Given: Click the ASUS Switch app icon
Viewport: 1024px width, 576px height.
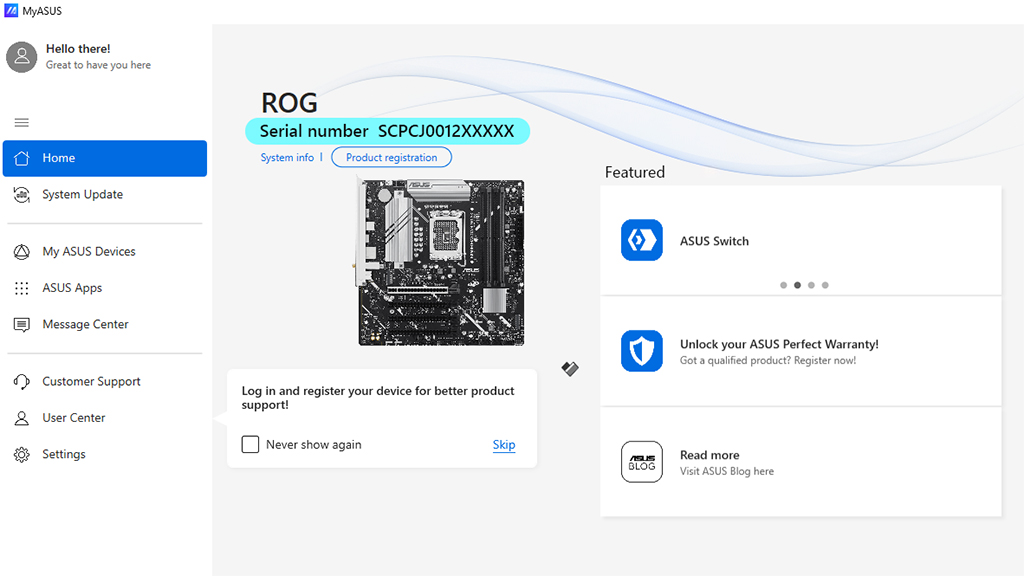Looking at the screenshot, I should pyautogui.click(x=641, y=240).
